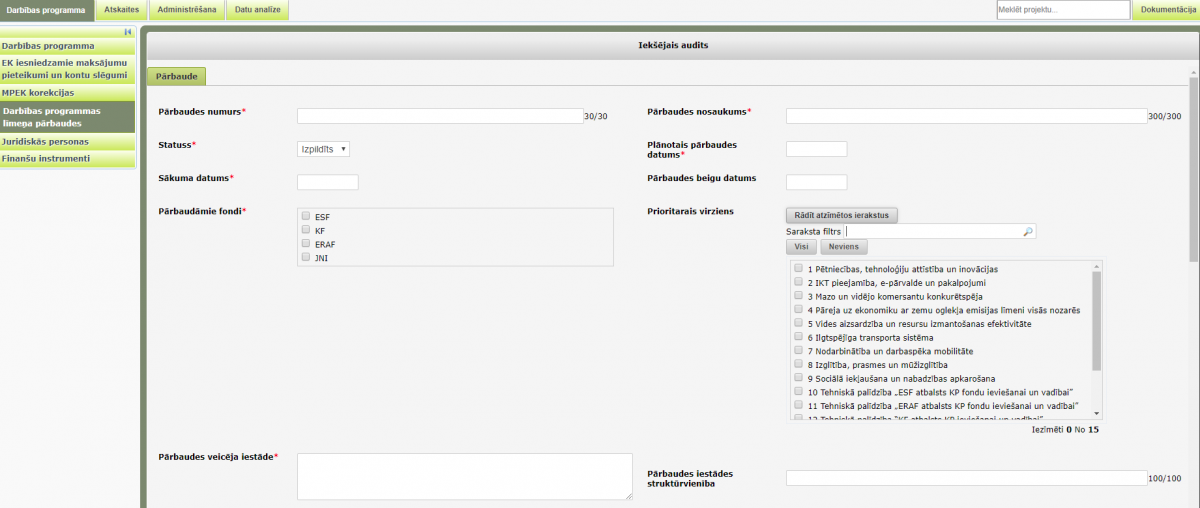Tick the ESF fund checkbox

[x=306, y=216]
